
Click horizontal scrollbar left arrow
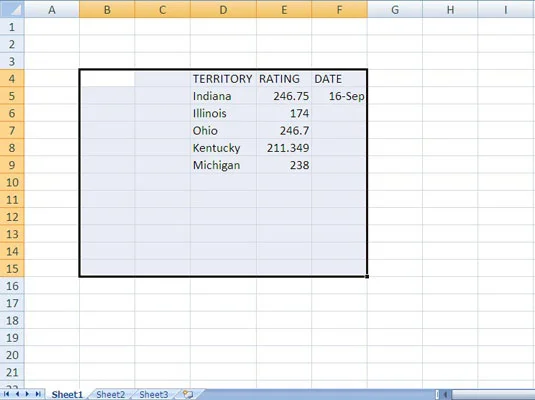coord(445,395)
